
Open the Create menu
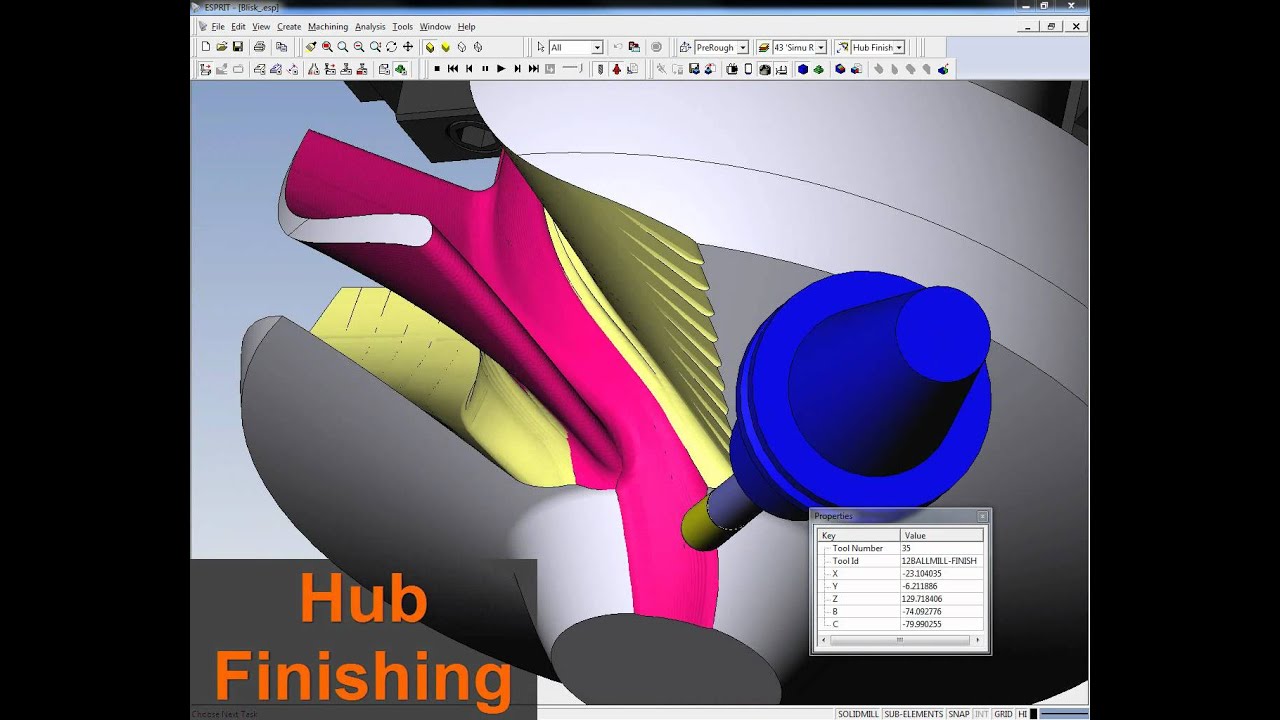click(x=289, y=27)
